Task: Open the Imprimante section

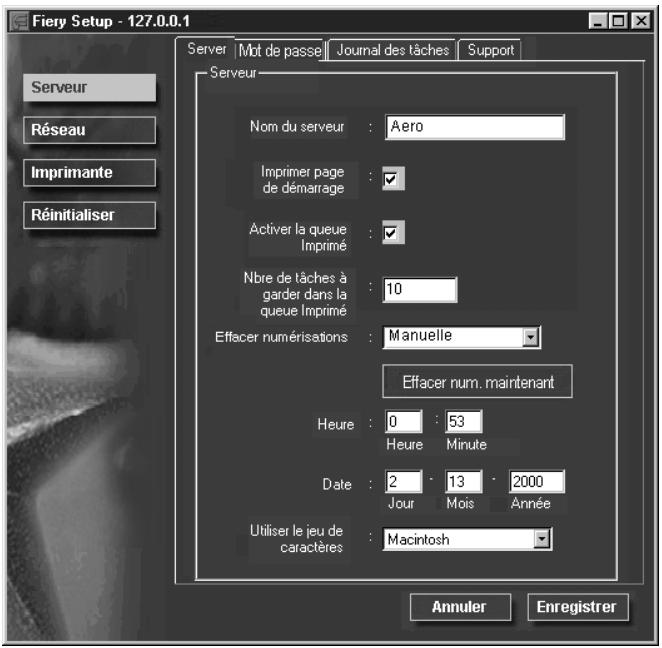Action: (x=90, y=173)
